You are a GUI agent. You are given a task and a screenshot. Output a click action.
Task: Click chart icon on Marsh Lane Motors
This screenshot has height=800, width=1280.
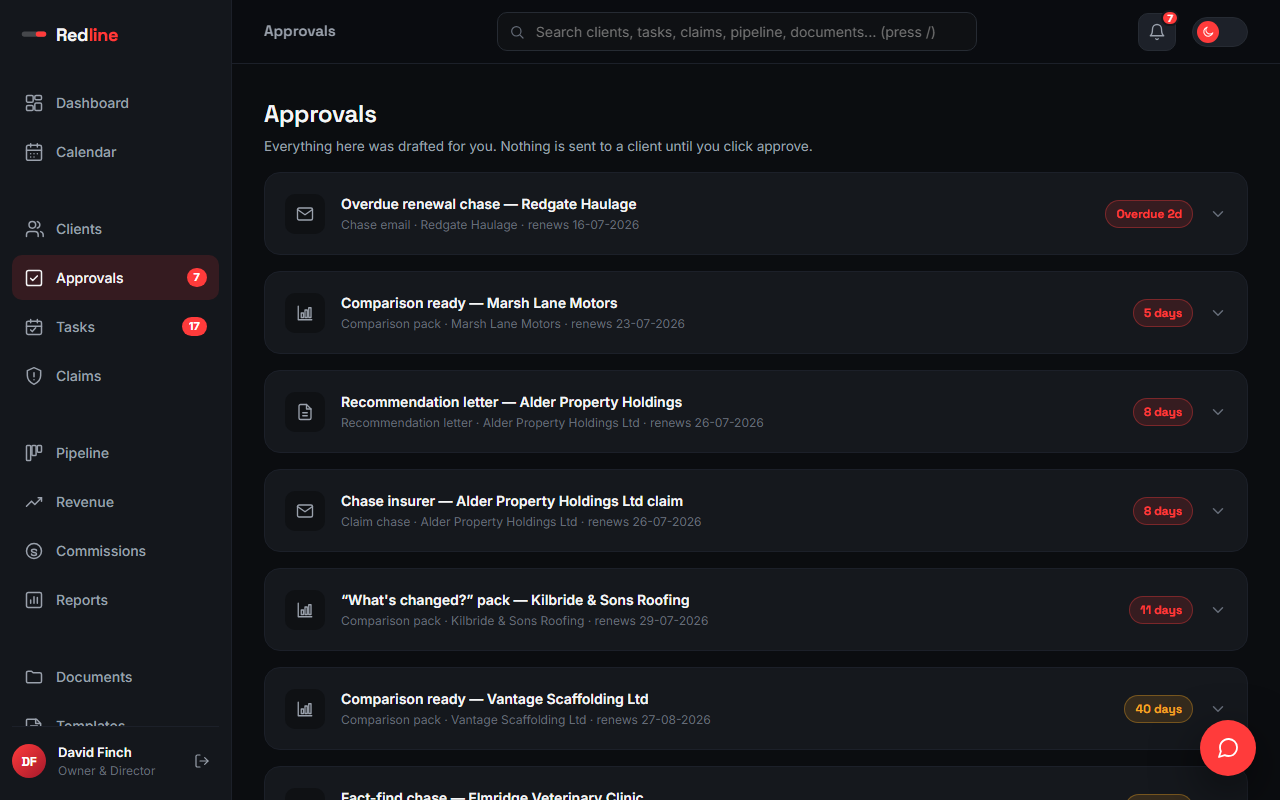point(305,313)
